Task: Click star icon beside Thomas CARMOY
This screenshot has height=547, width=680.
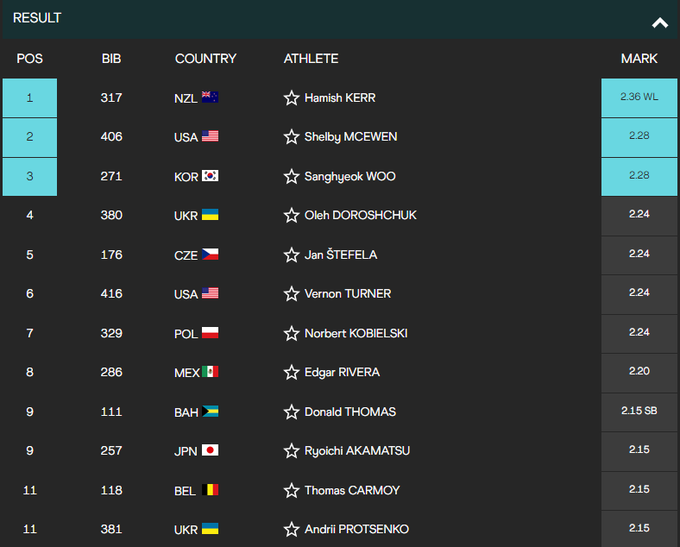Action: [x=292, y=490]
